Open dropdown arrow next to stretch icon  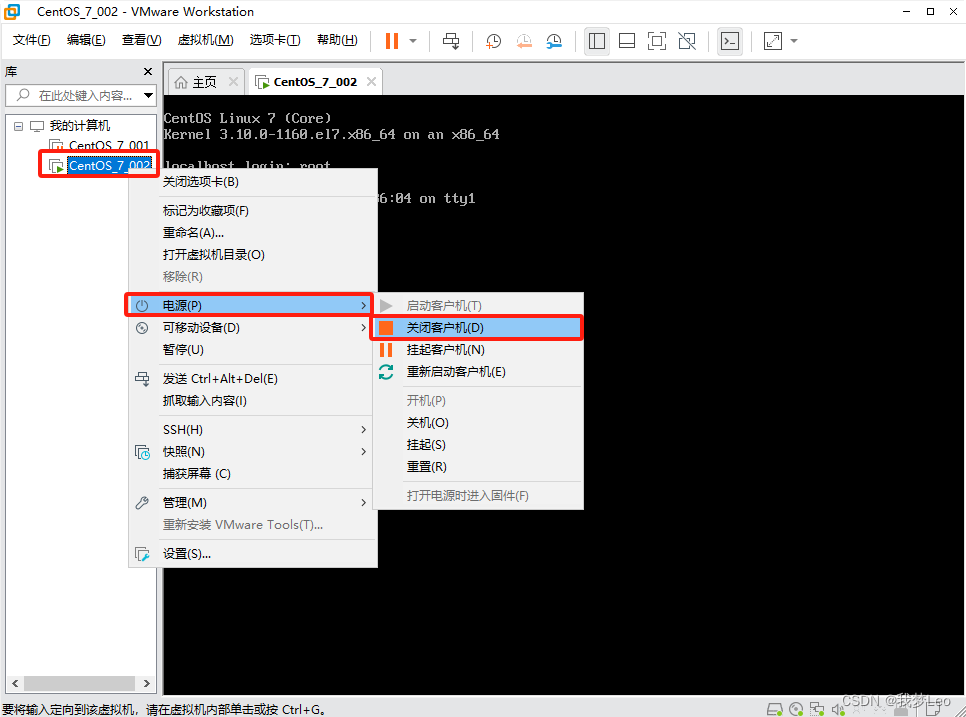(794, 41)
